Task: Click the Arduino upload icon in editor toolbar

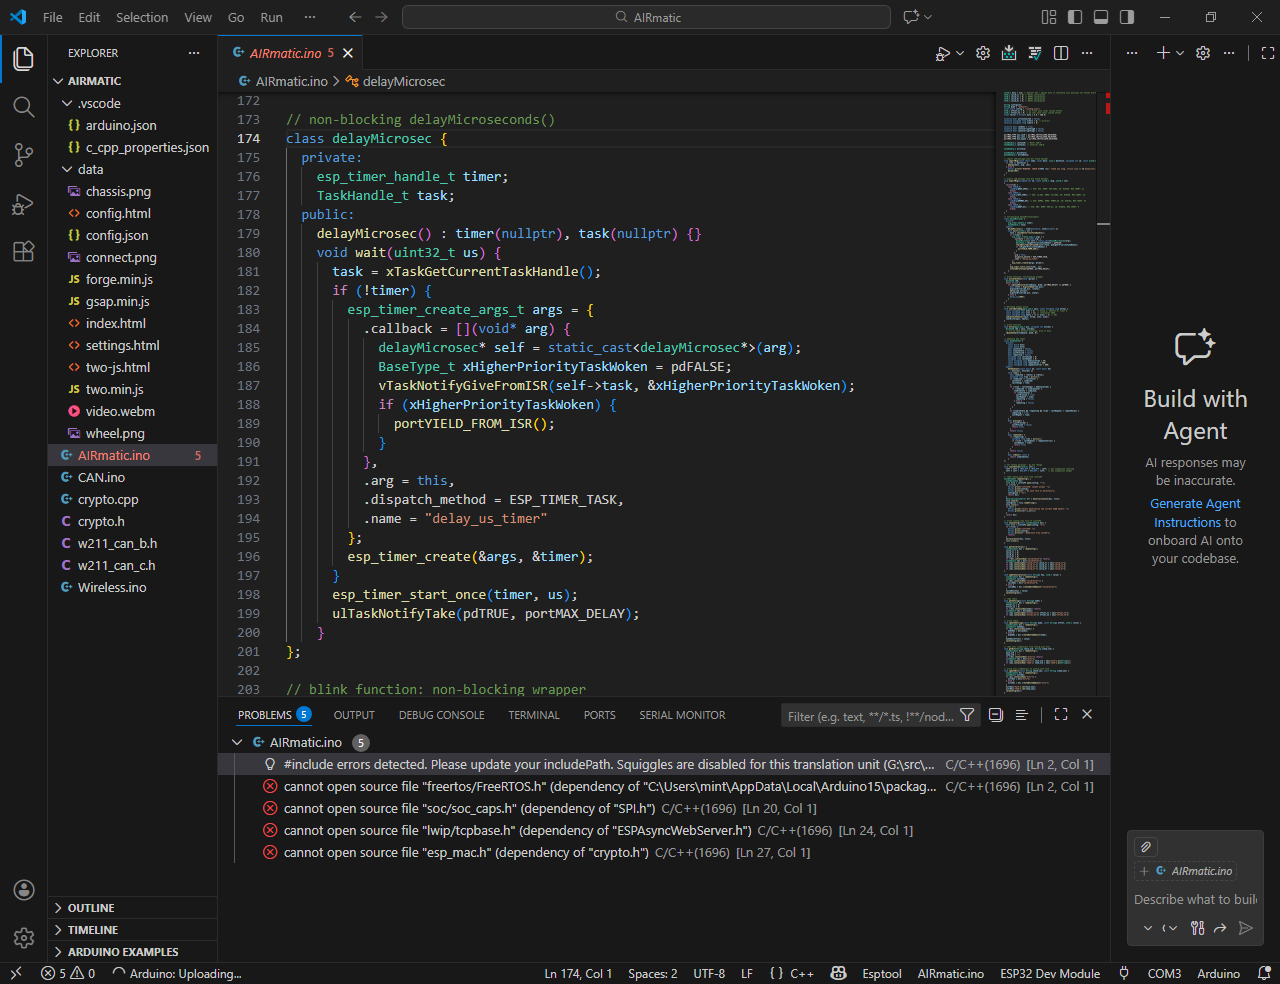Action: [1009, 53]
